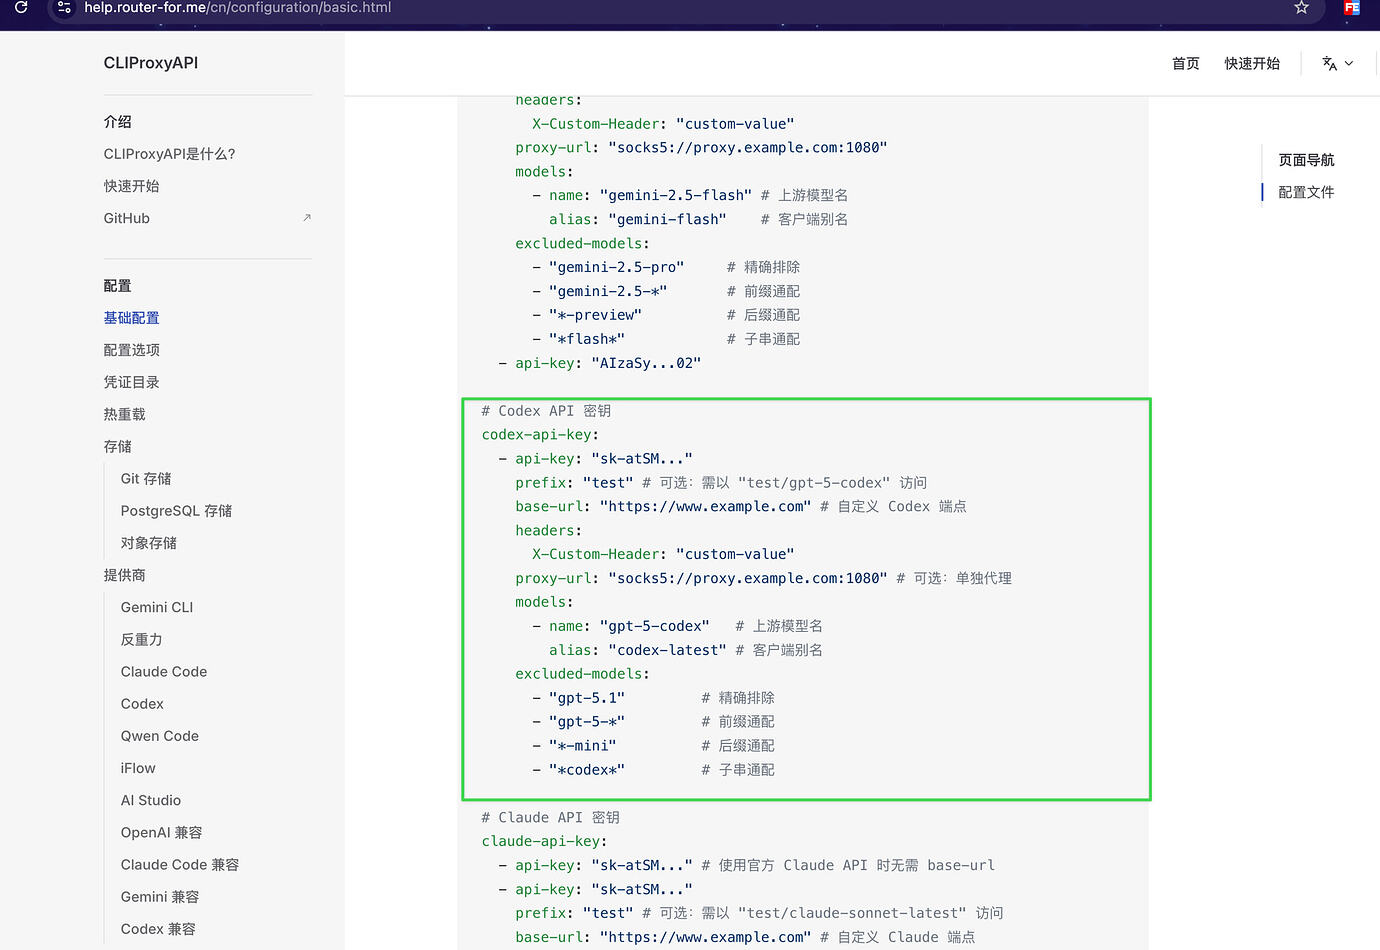Click the "codex-latest" alias value
The height and width of the screenshot is (950, 1380).
coord(667,650)
